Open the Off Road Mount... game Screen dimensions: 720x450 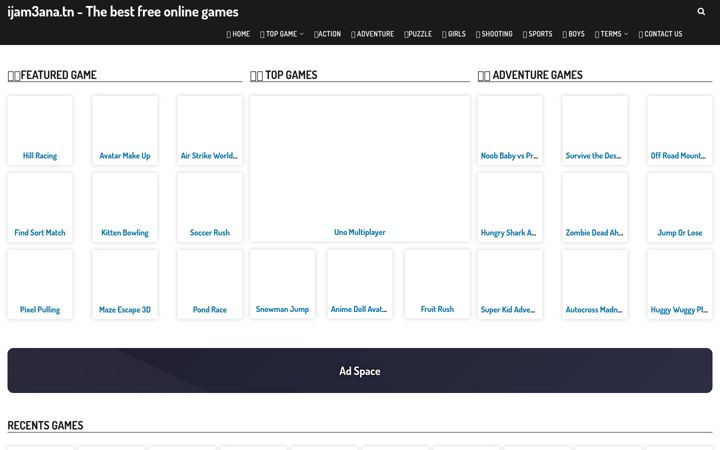click(x=680, y=130)
